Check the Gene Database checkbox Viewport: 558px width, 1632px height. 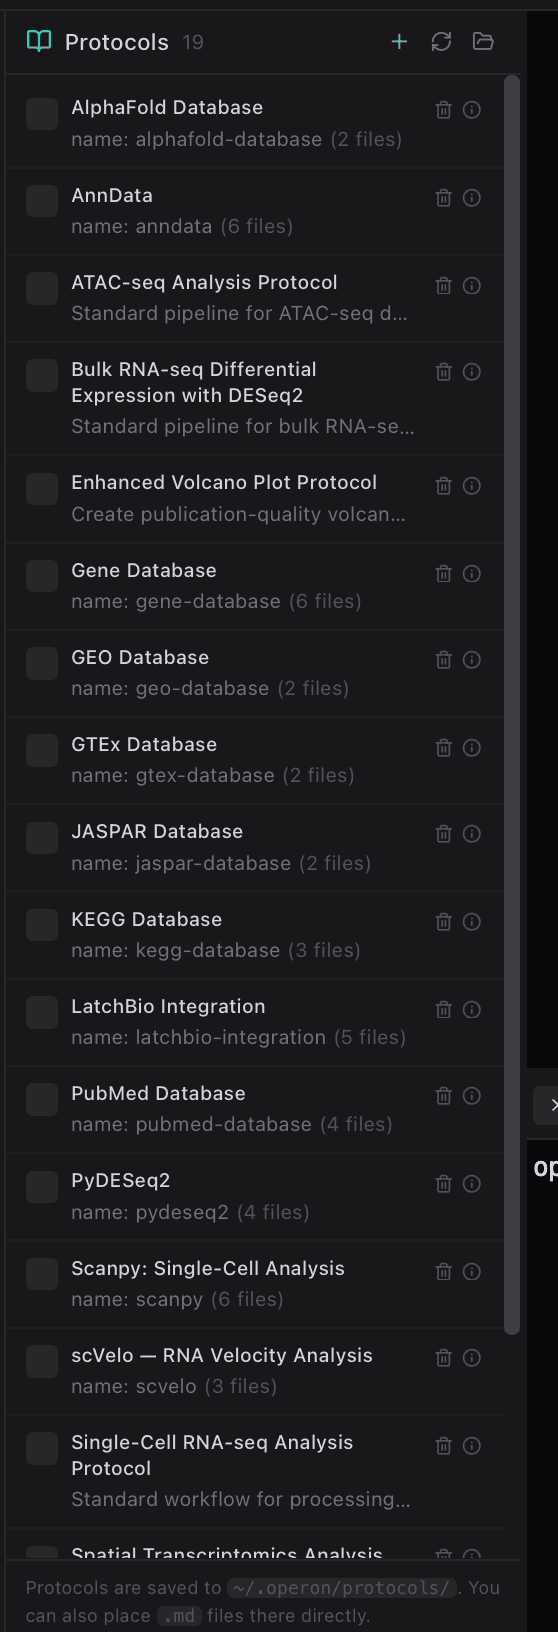coord(42,576)
